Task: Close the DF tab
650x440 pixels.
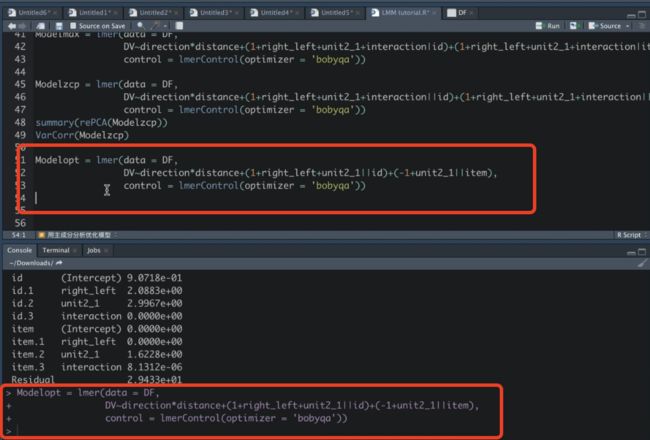Action: point(471,13)
